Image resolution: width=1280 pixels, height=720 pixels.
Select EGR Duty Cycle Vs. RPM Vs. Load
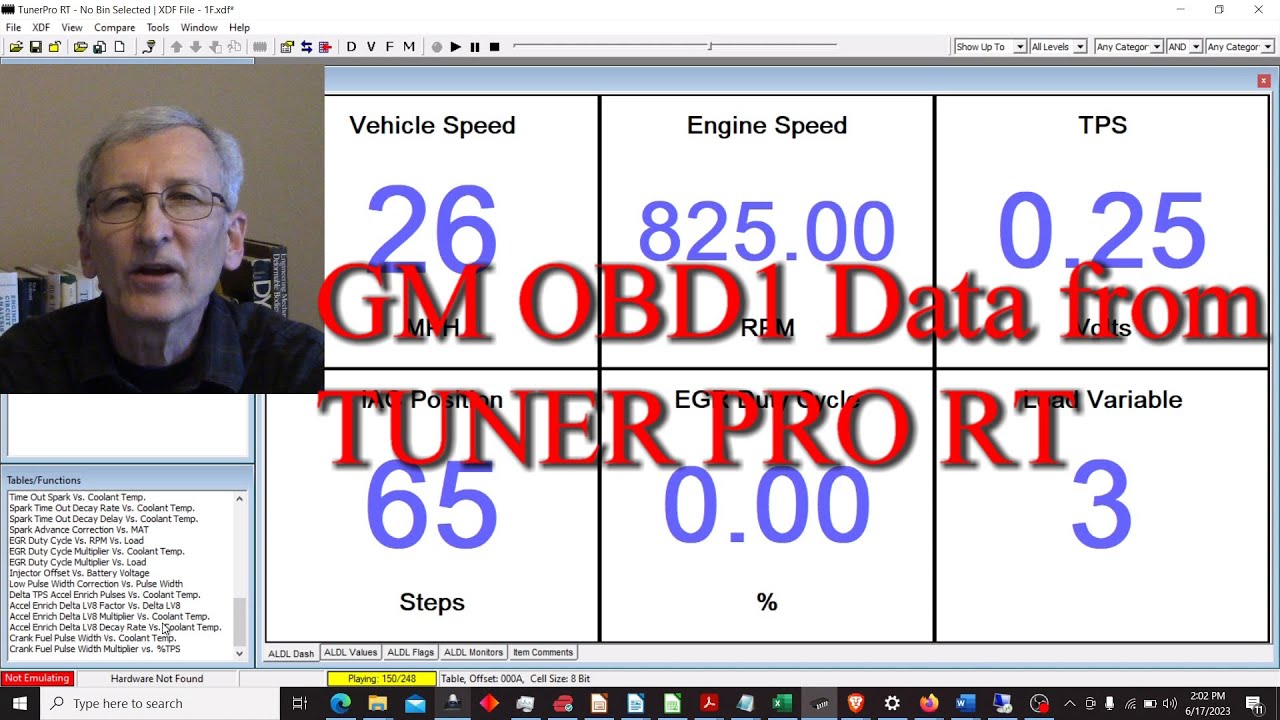click(76, 541)
